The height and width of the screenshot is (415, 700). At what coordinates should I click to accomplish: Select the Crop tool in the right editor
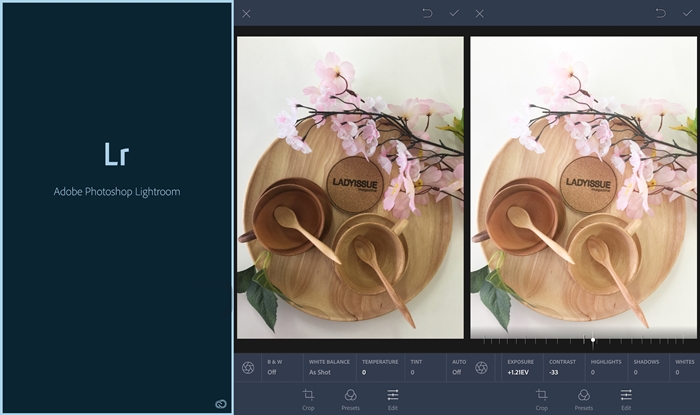tap(541, 398)
